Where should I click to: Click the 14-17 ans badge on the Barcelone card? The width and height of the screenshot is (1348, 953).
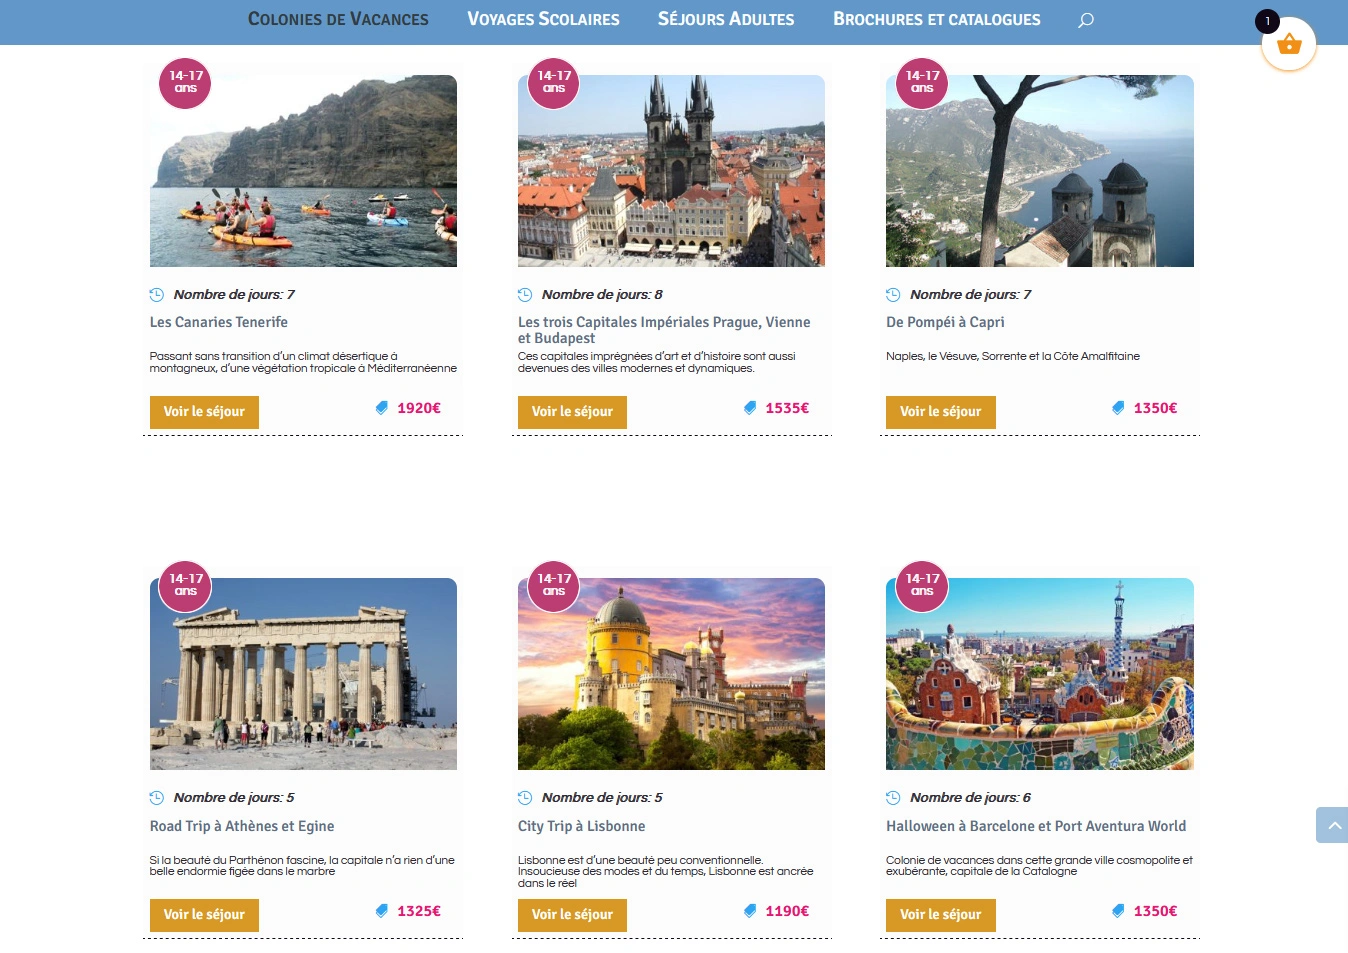[920, 586]
